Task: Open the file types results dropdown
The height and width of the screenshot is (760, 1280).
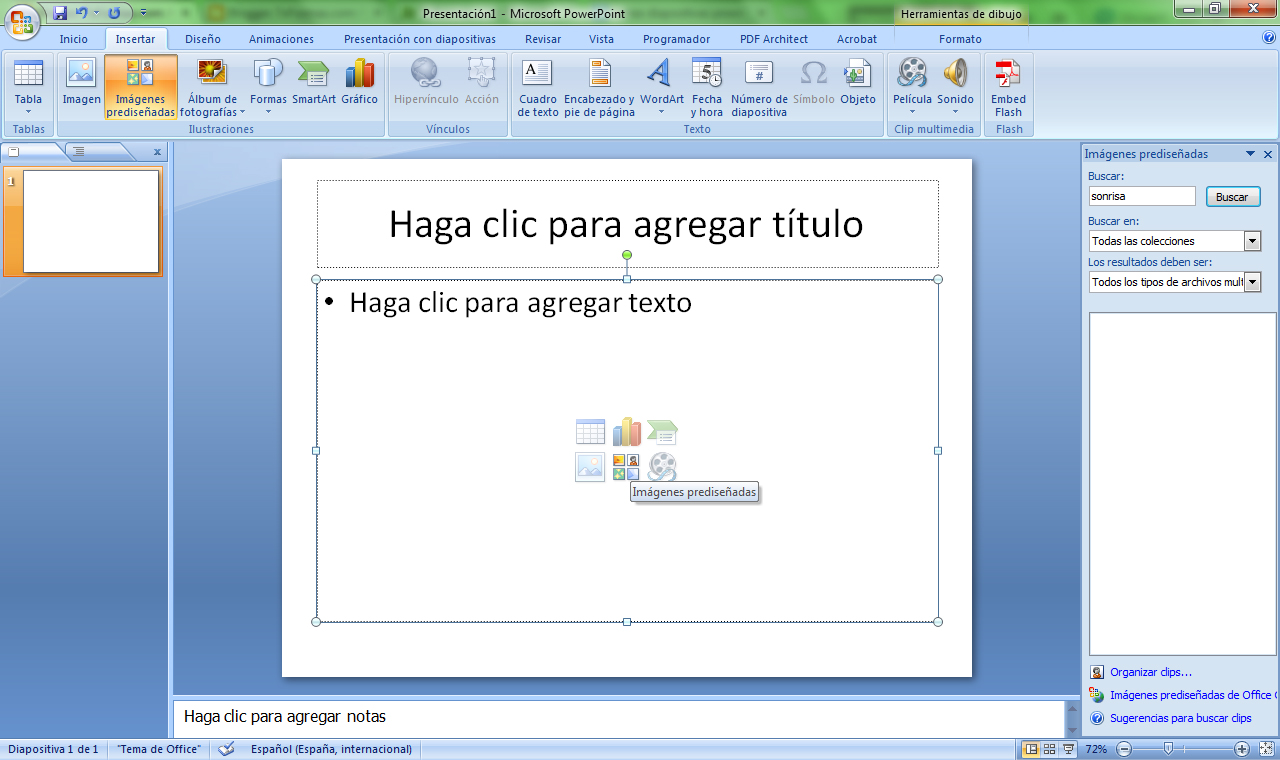Action: click(x=1252, y=283)
